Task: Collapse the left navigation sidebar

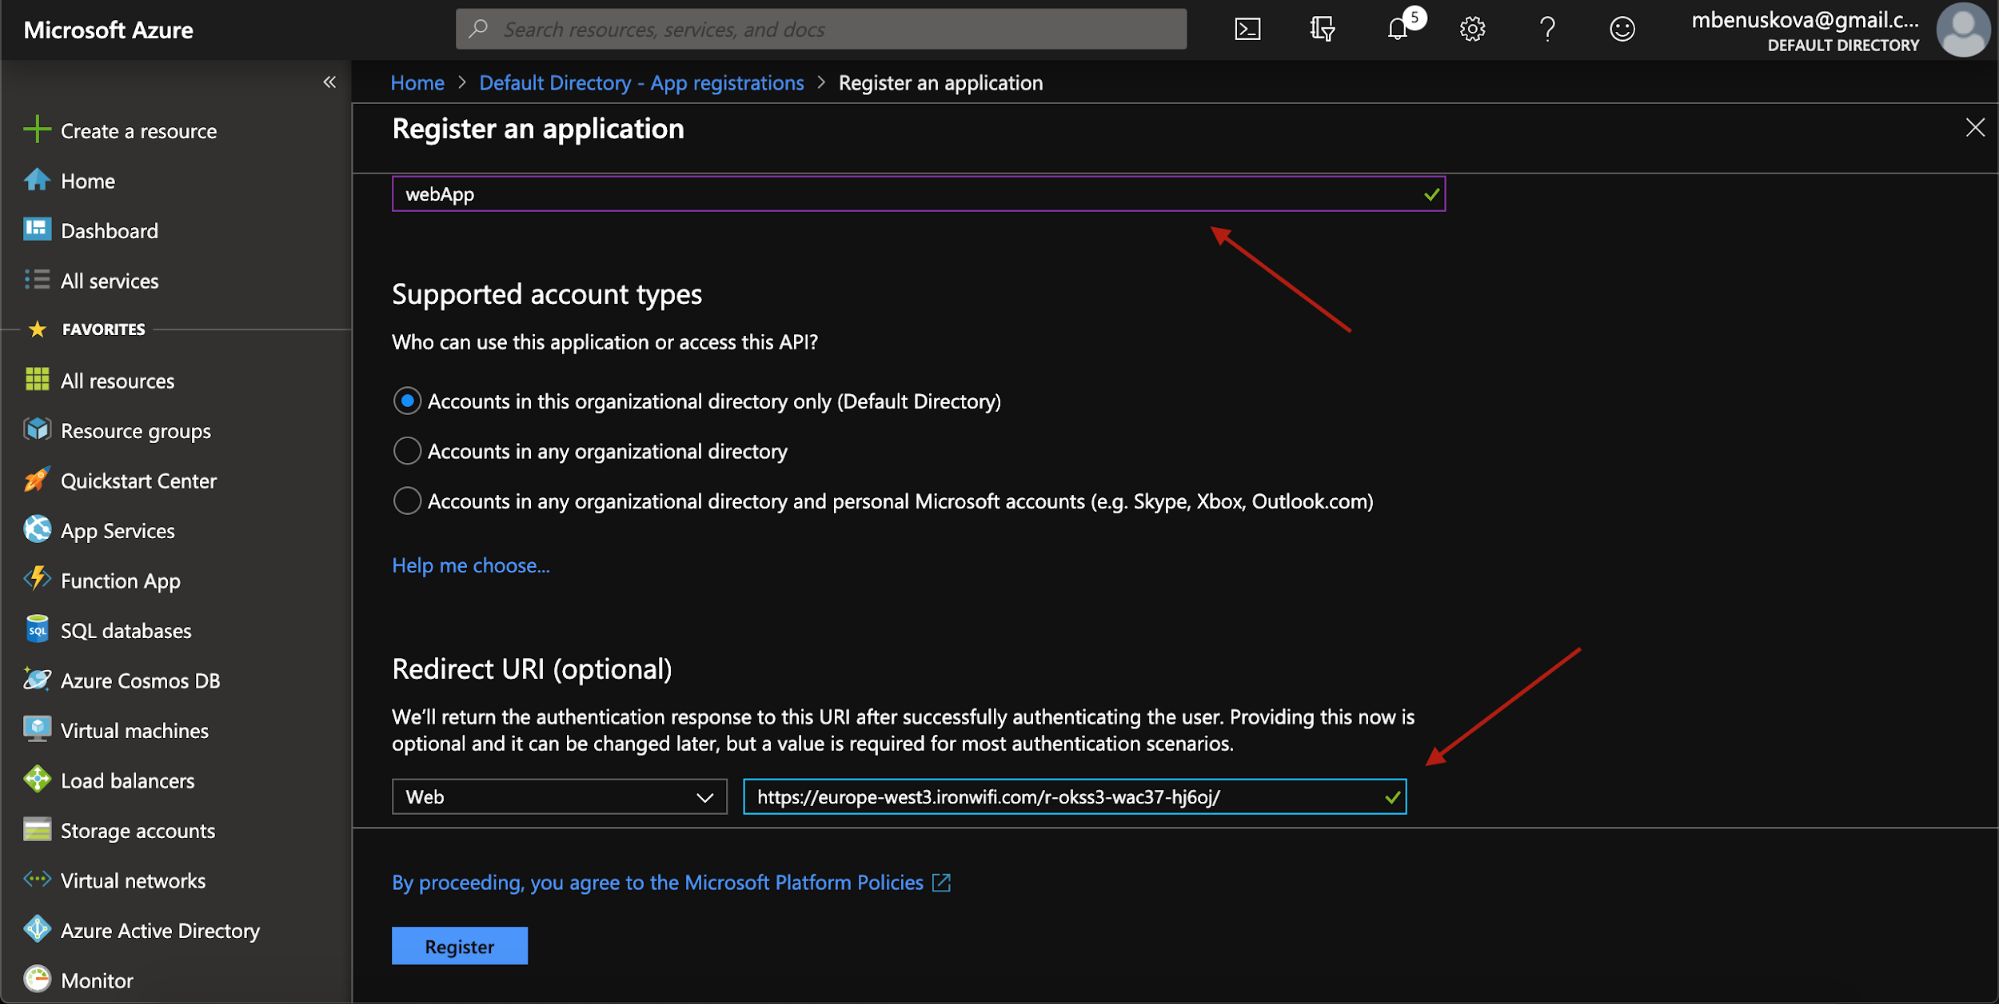Action: click(329, 81)
